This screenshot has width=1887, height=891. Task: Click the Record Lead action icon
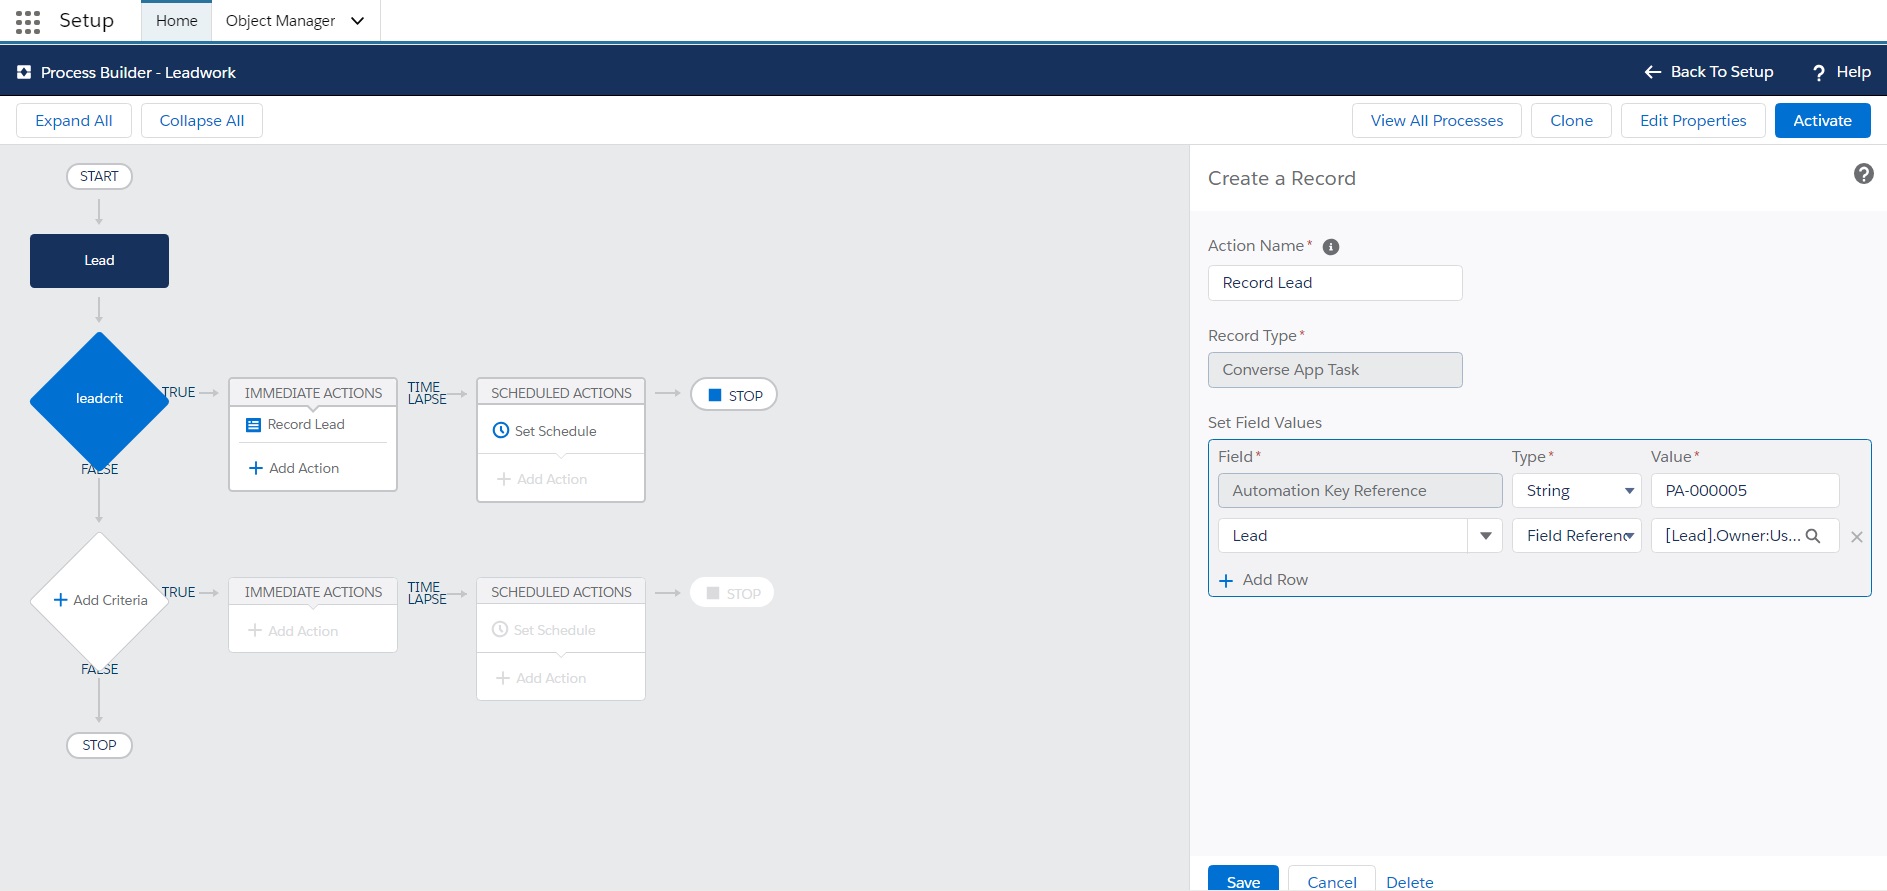tap(253, 425)
